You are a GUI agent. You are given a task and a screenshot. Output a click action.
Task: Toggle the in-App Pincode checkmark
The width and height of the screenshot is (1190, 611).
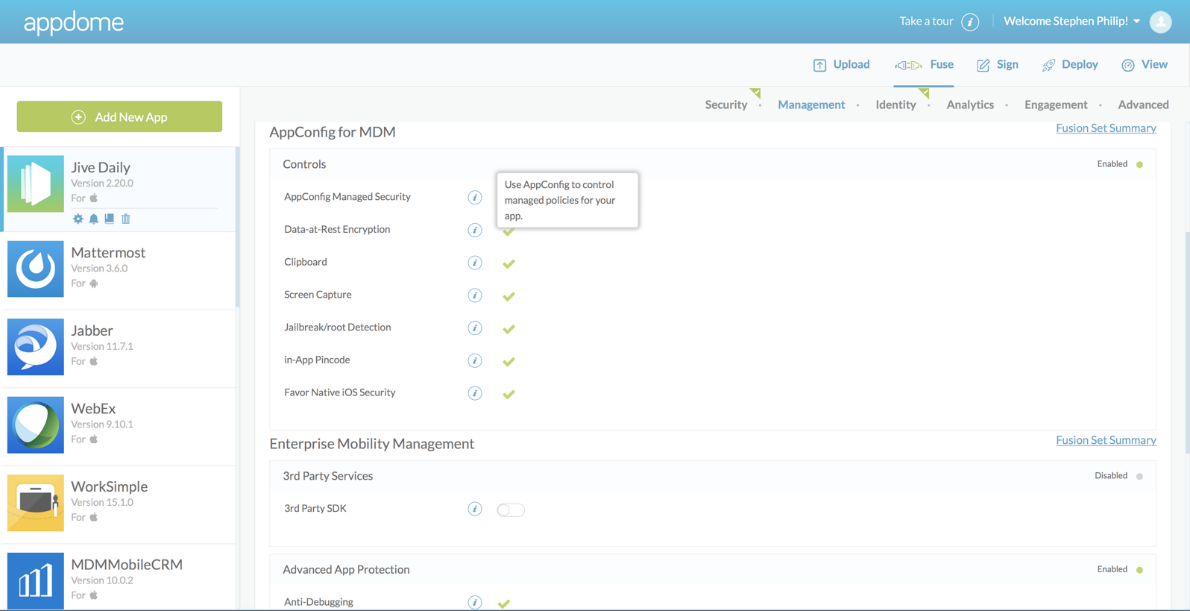(509, 361)
